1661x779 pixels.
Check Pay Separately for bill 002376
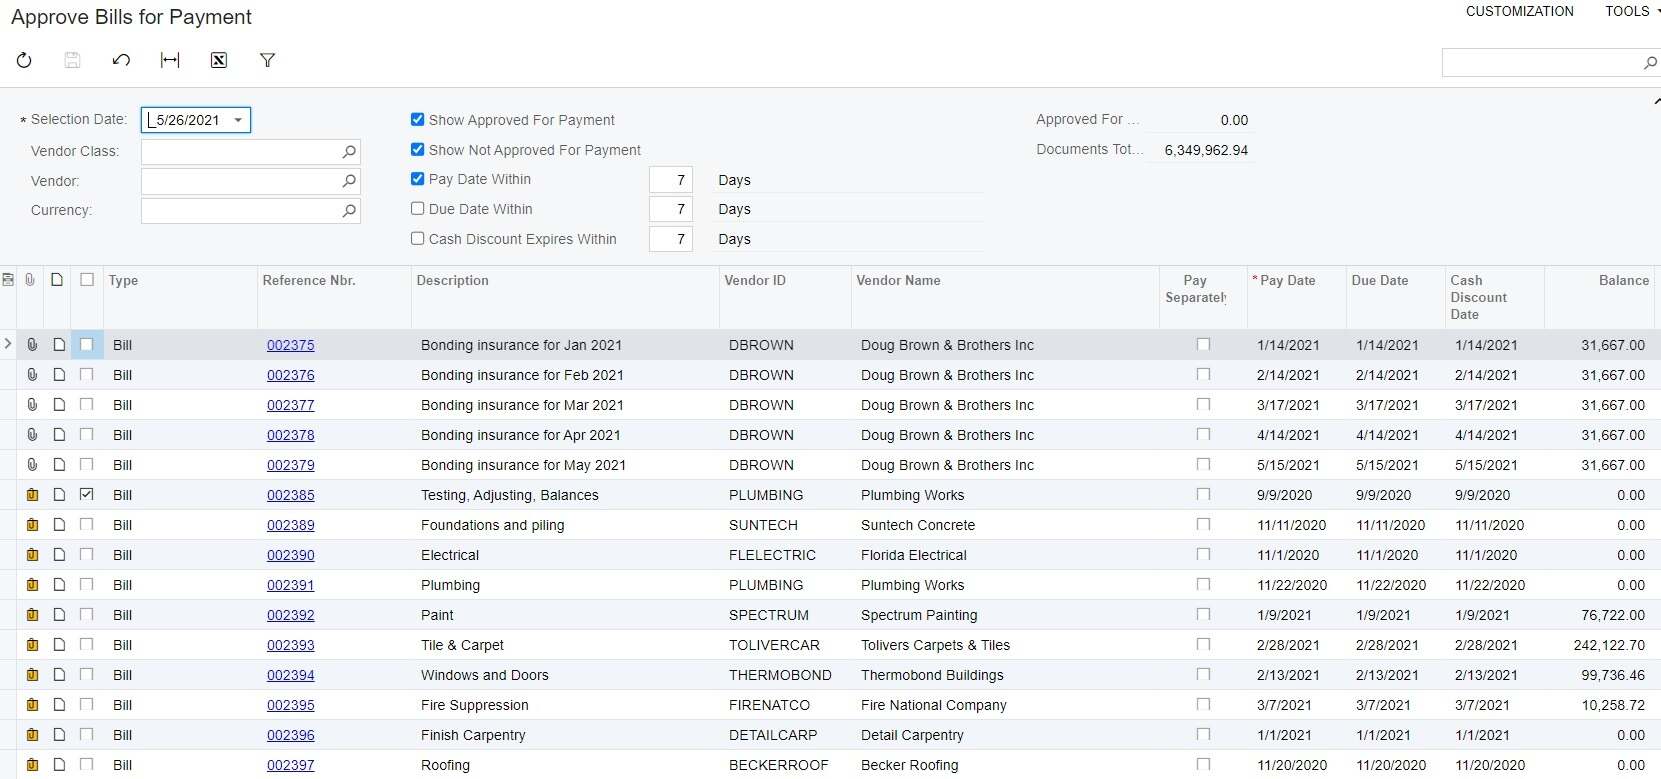coord(1203,375)
